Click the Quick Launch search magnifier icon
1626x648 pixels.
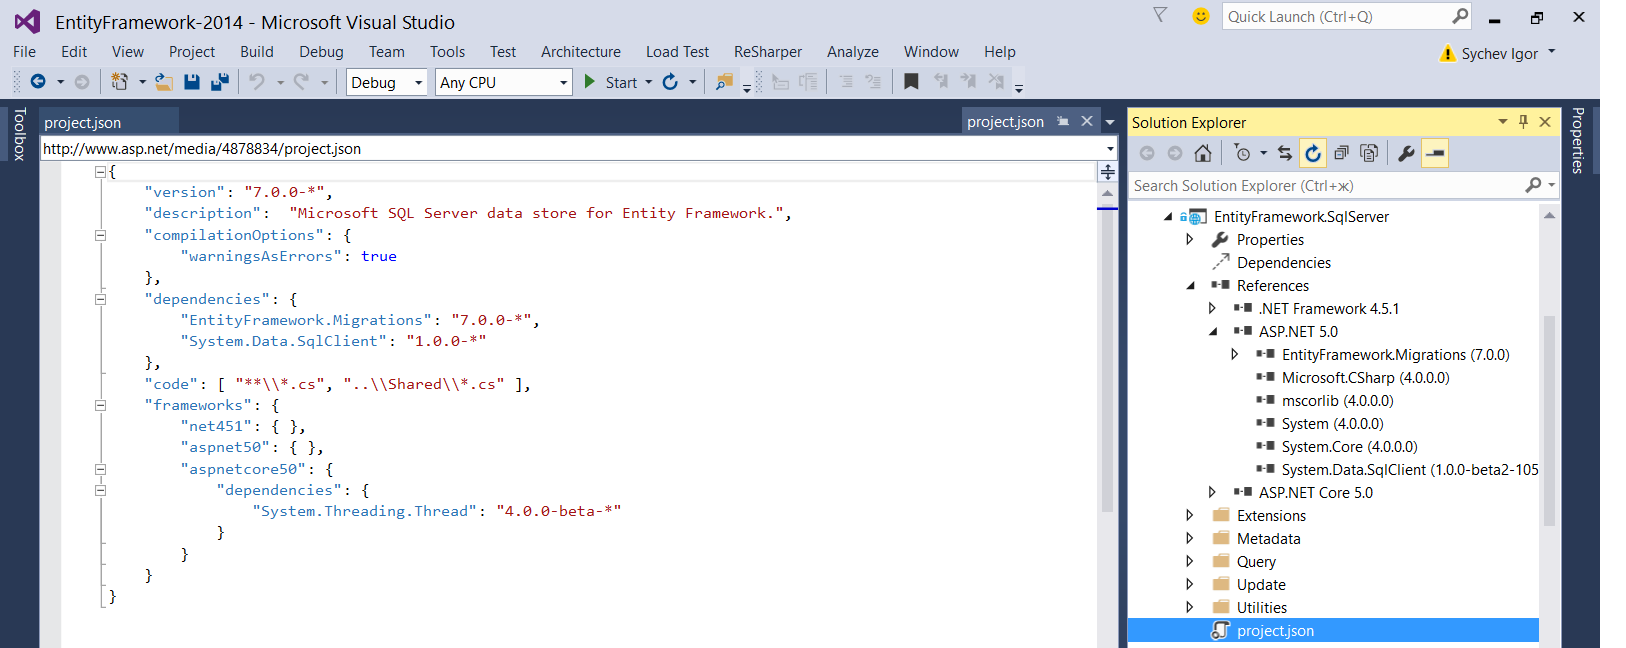coord(1460,16)
